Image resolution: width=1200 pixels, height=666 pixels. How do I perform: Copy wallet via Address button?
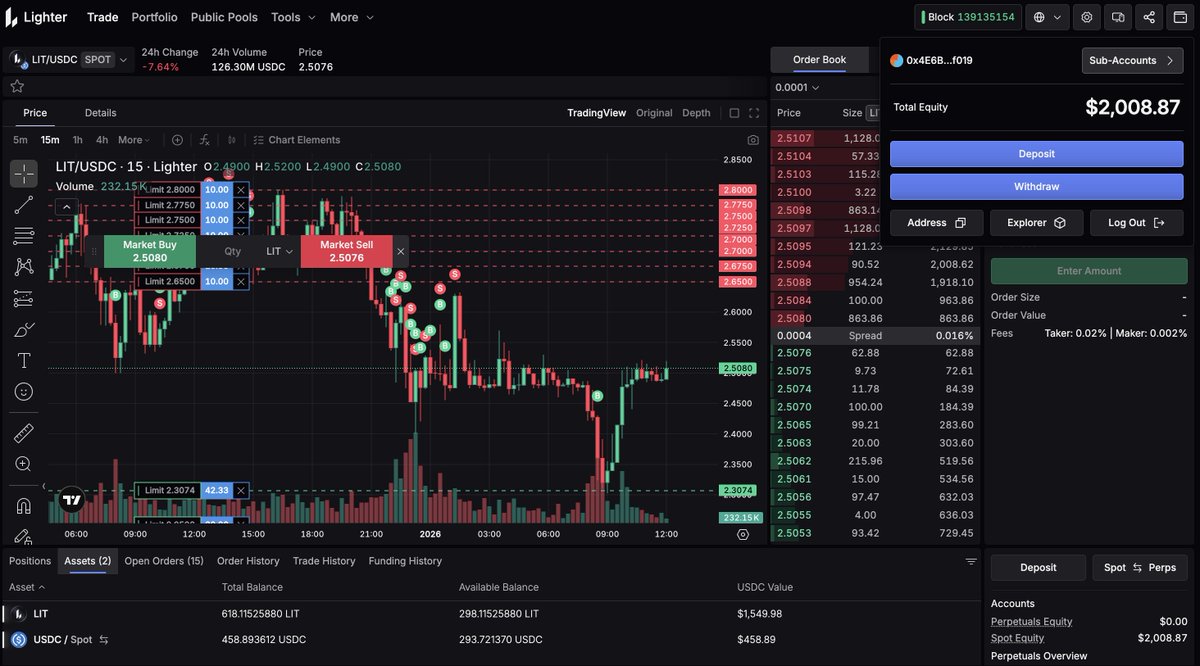[936, 223]
